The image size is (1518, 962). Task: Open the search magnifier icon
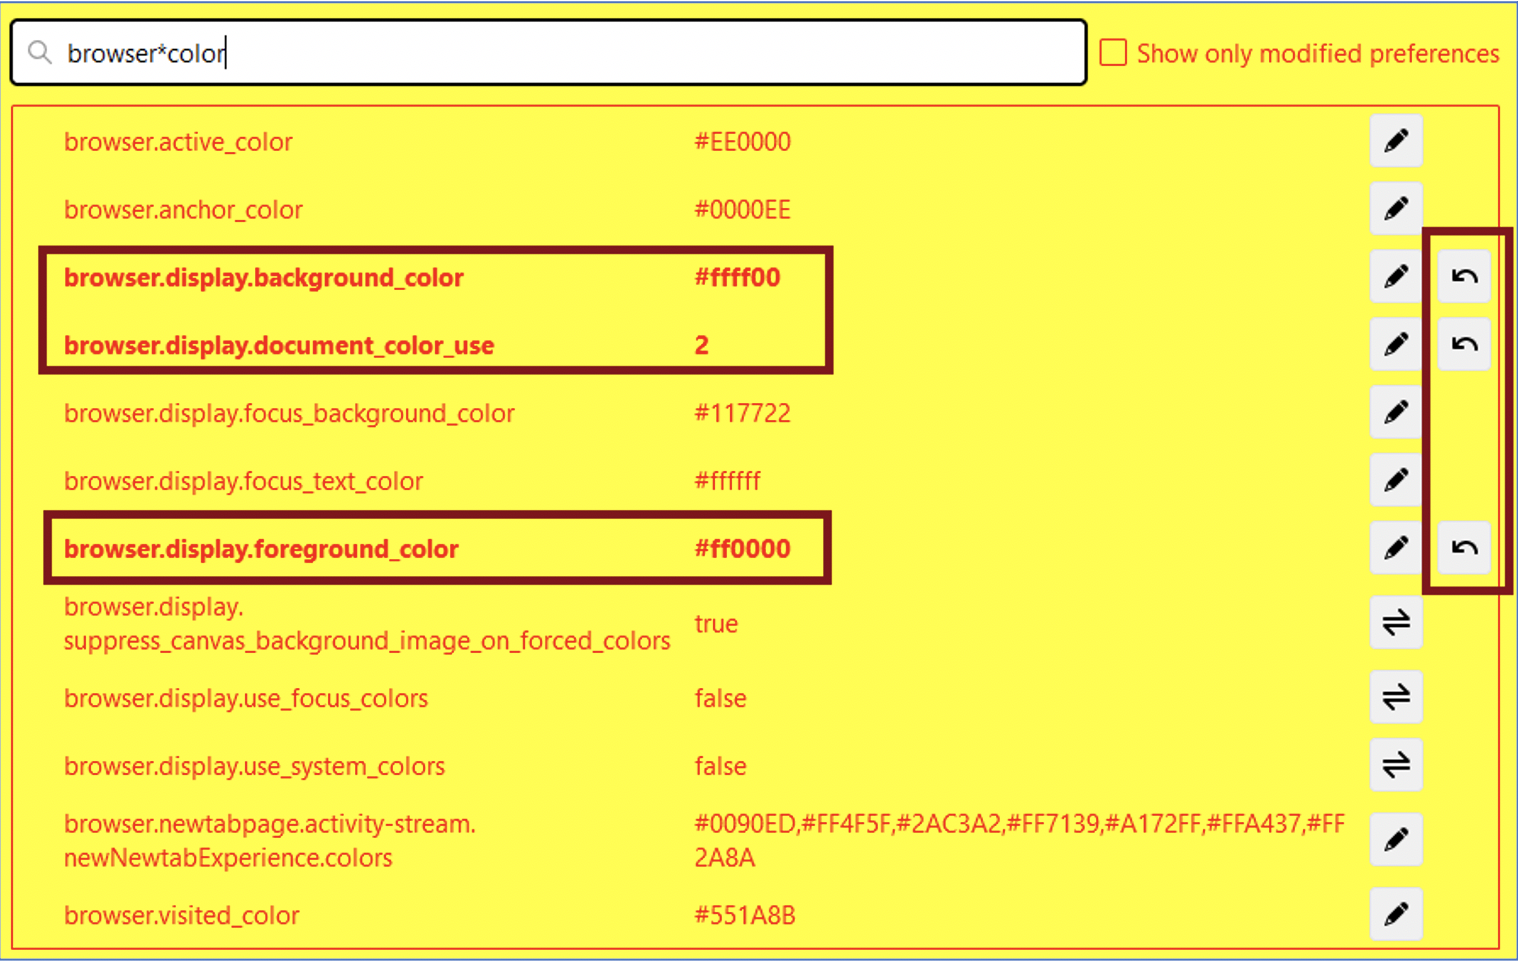[x=40, y=53]
